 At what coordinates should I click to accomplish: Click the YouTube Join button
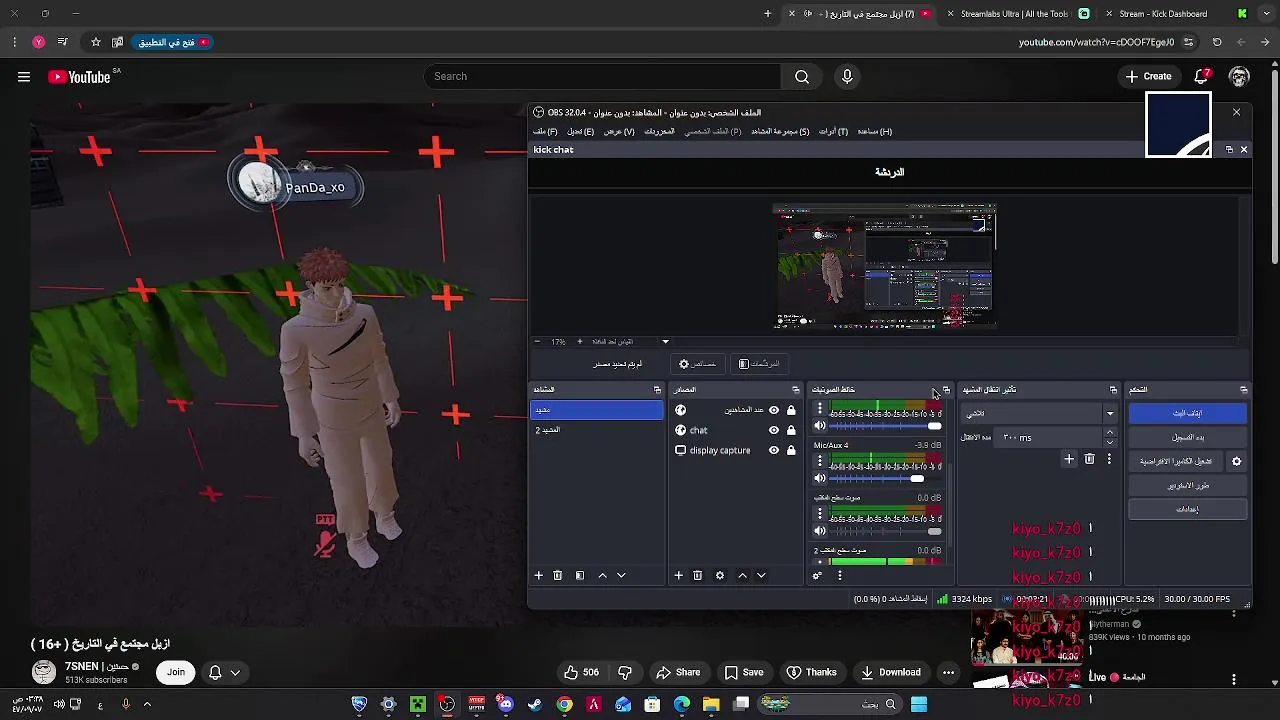(176, 672)
